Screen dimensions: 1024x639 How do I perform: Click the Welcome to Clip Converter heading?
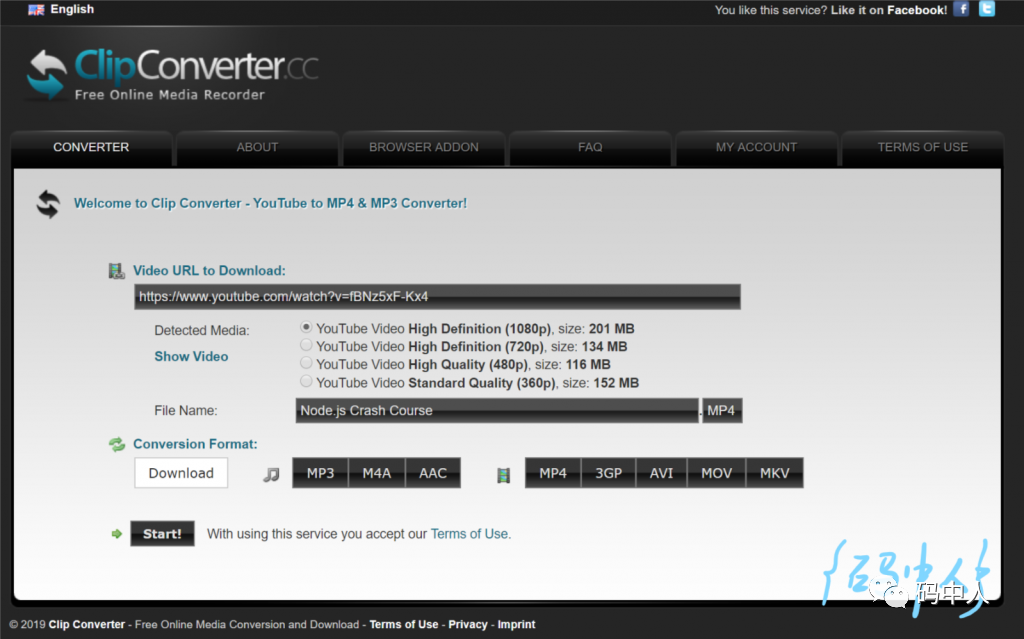(270, 203)
